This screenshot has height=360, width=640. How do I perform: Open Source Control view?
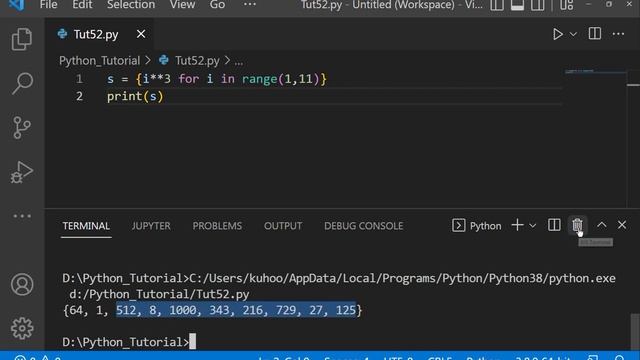click(22, 128)
